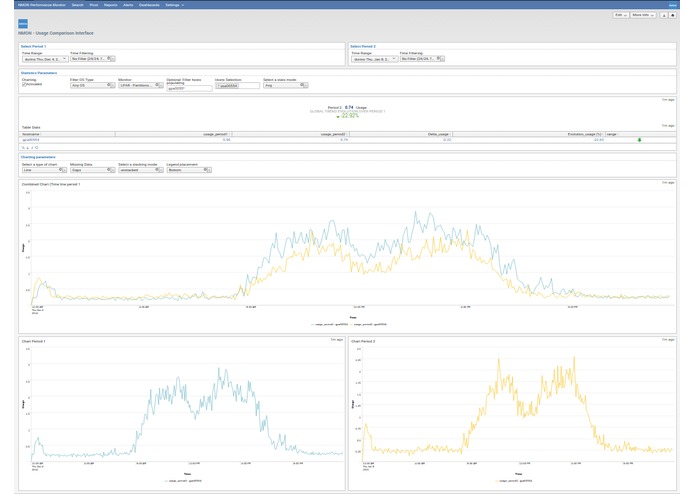Click the refresh icon below Table Stats
695x494 pixels.
coord(36,148)
